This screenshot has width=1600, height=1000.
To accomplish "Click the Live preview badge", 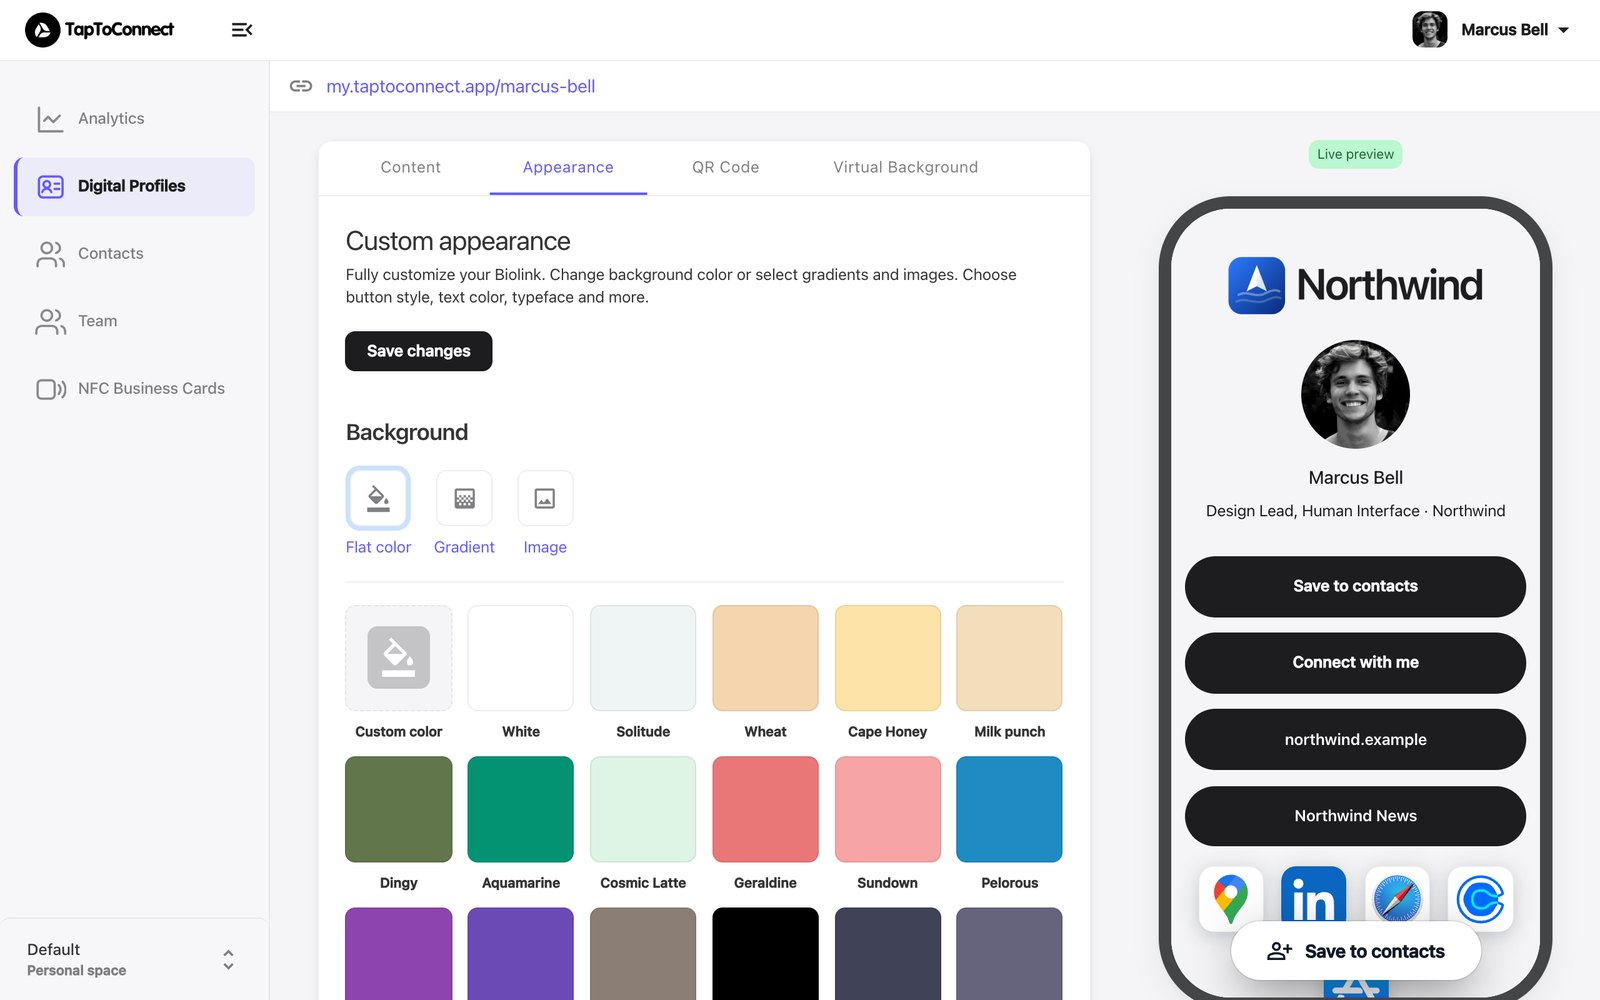I will click(x=1355, y=154).
